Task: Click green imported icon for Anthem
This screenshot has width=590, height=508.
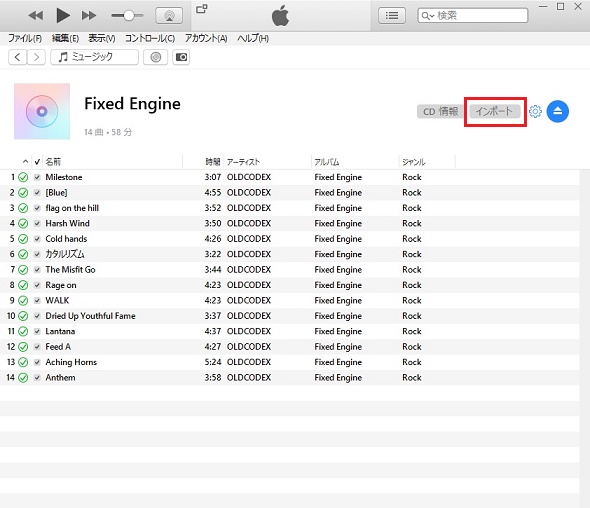Action: pos(23,378)
